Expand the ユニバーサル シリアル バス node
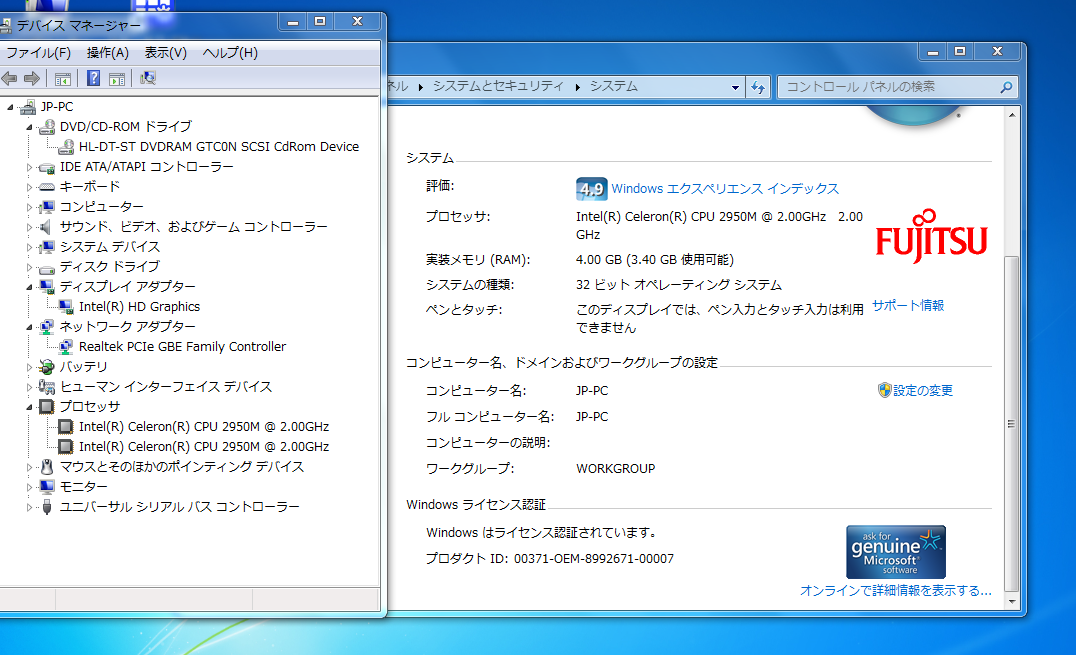The height and width of the screenshot is (655, 1076). click(x=30, y=507)
